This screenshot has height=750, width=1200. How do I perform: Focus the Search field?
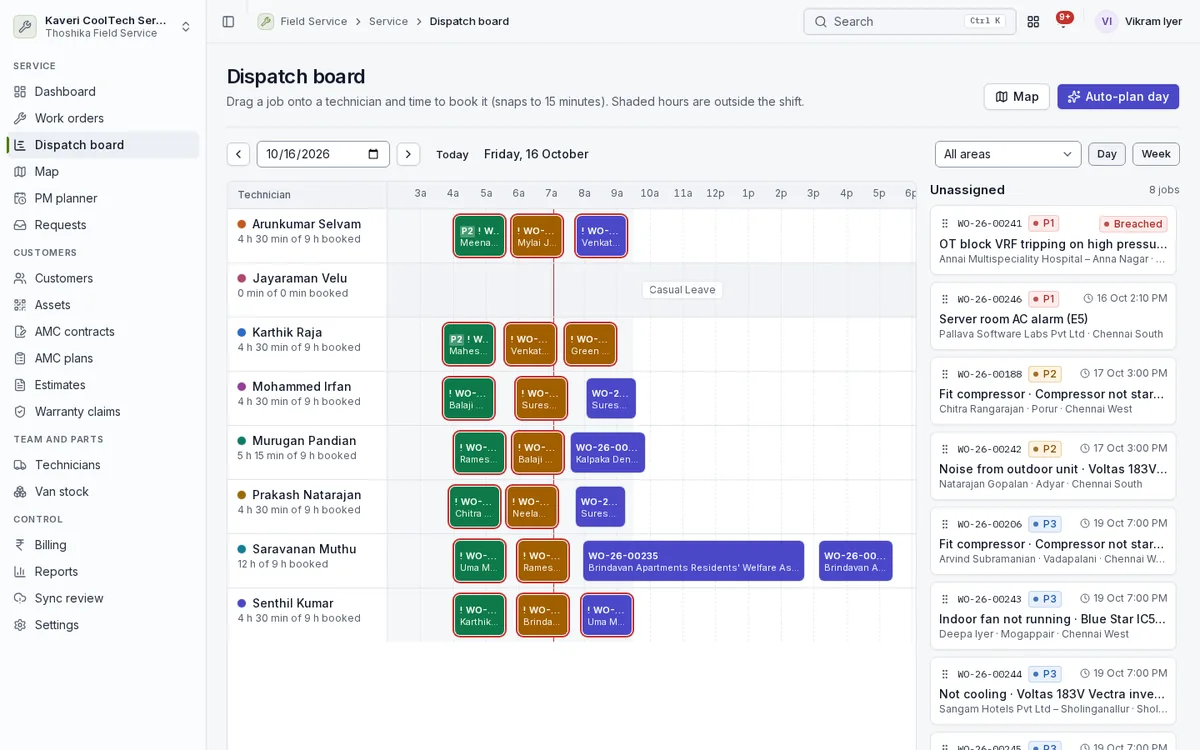coord(909,21)
